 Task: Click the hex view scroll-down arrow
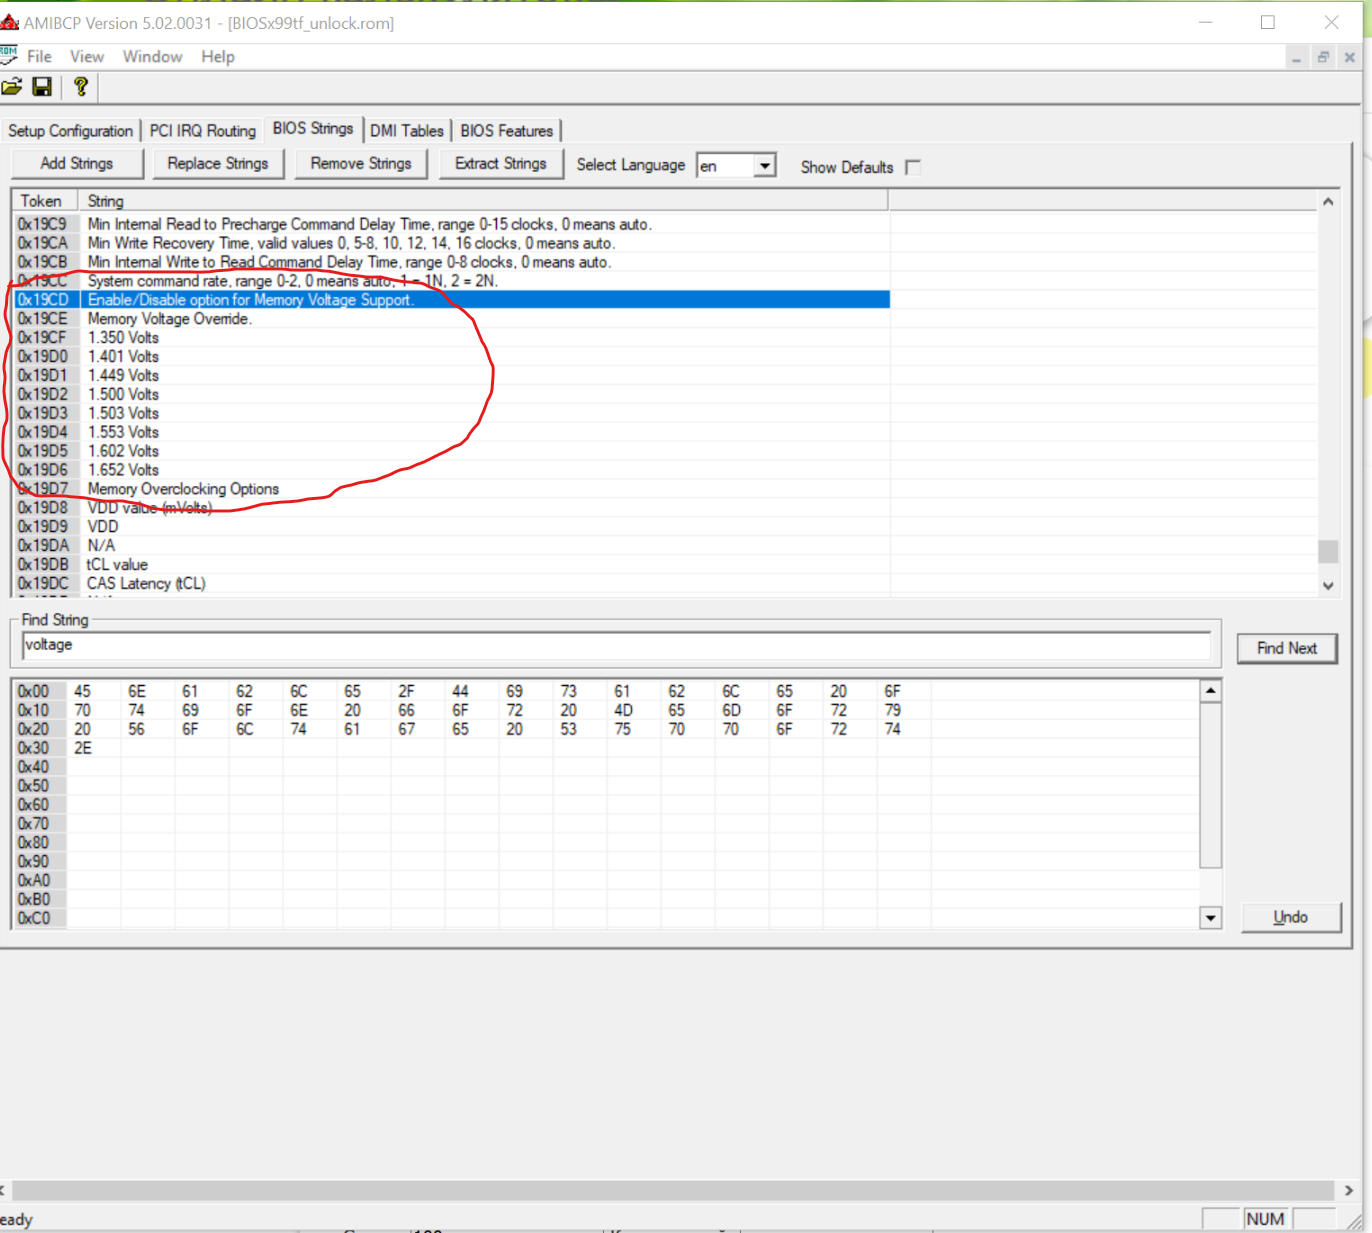[1210, 918]
